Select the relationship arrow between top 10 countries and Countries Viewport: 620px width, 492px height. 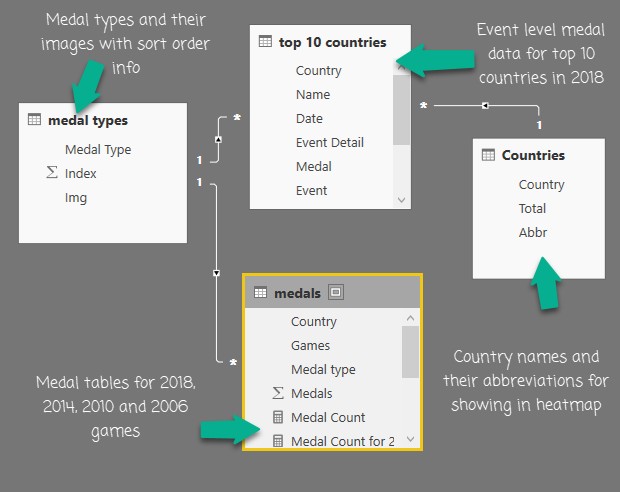click(x=484, y=105)
